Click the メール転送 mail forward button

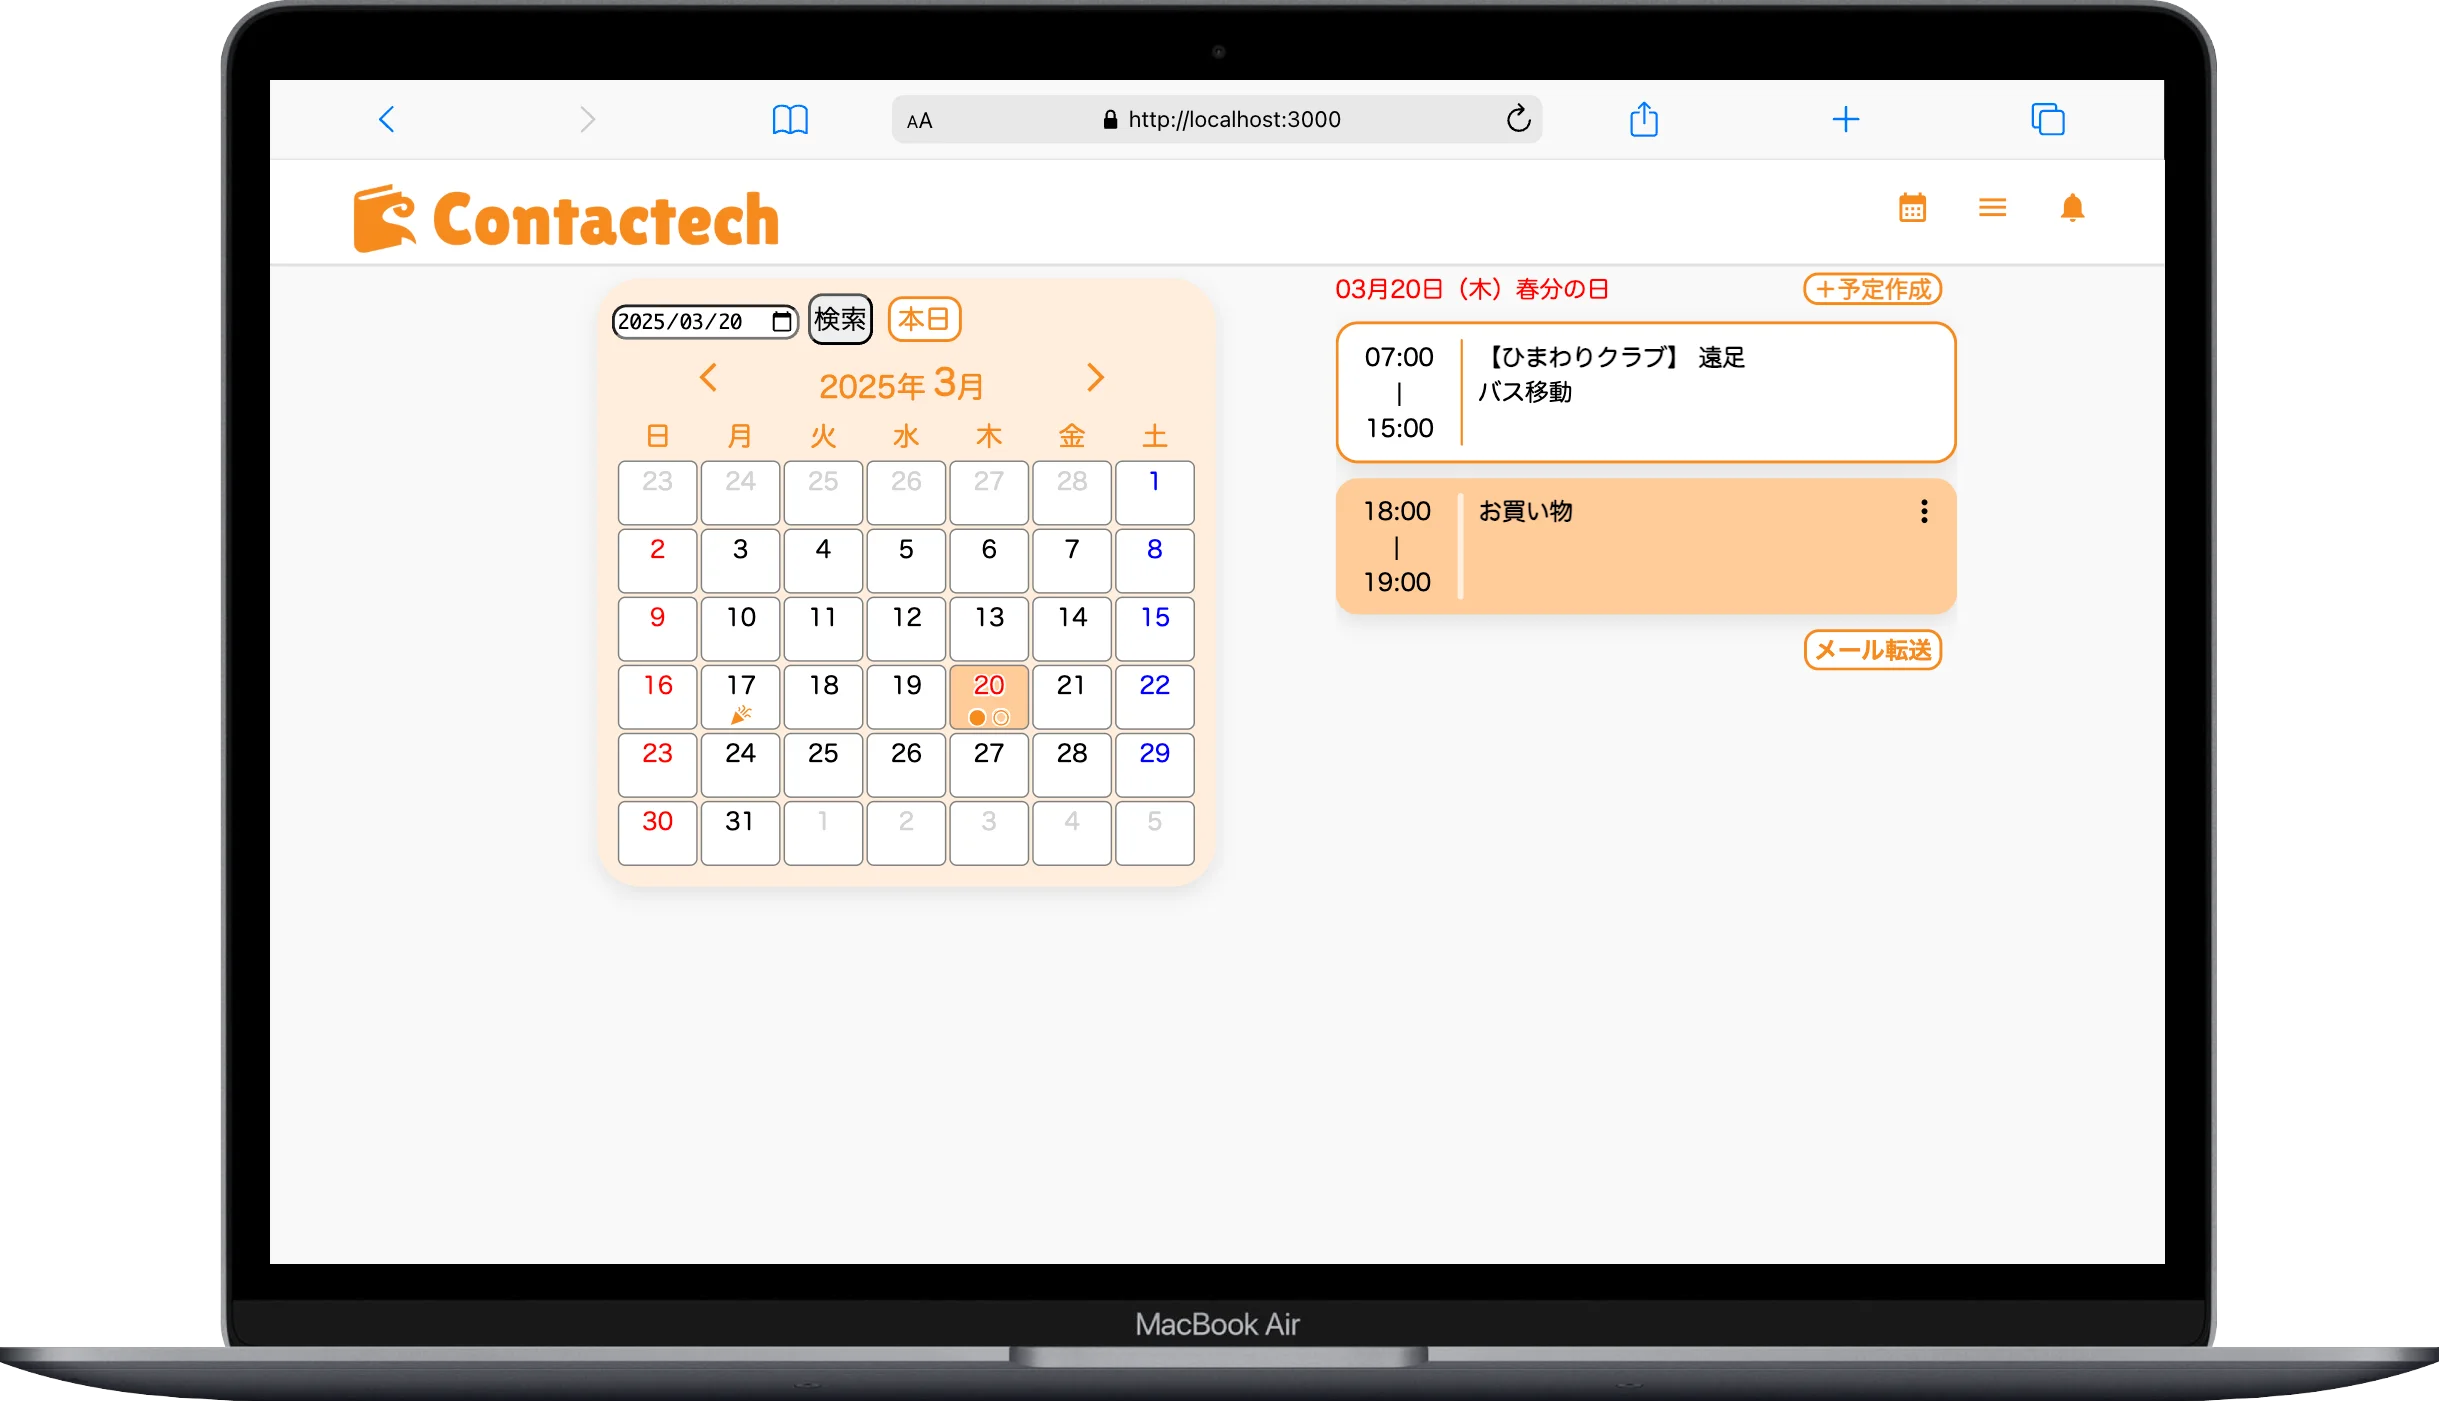pos(1872,650)
